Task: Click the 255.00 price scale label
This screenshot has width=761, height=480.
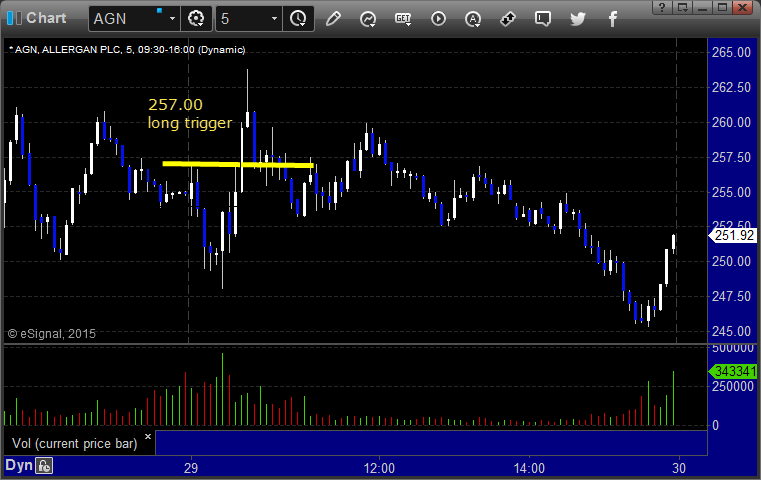Action: click(731, 192)
